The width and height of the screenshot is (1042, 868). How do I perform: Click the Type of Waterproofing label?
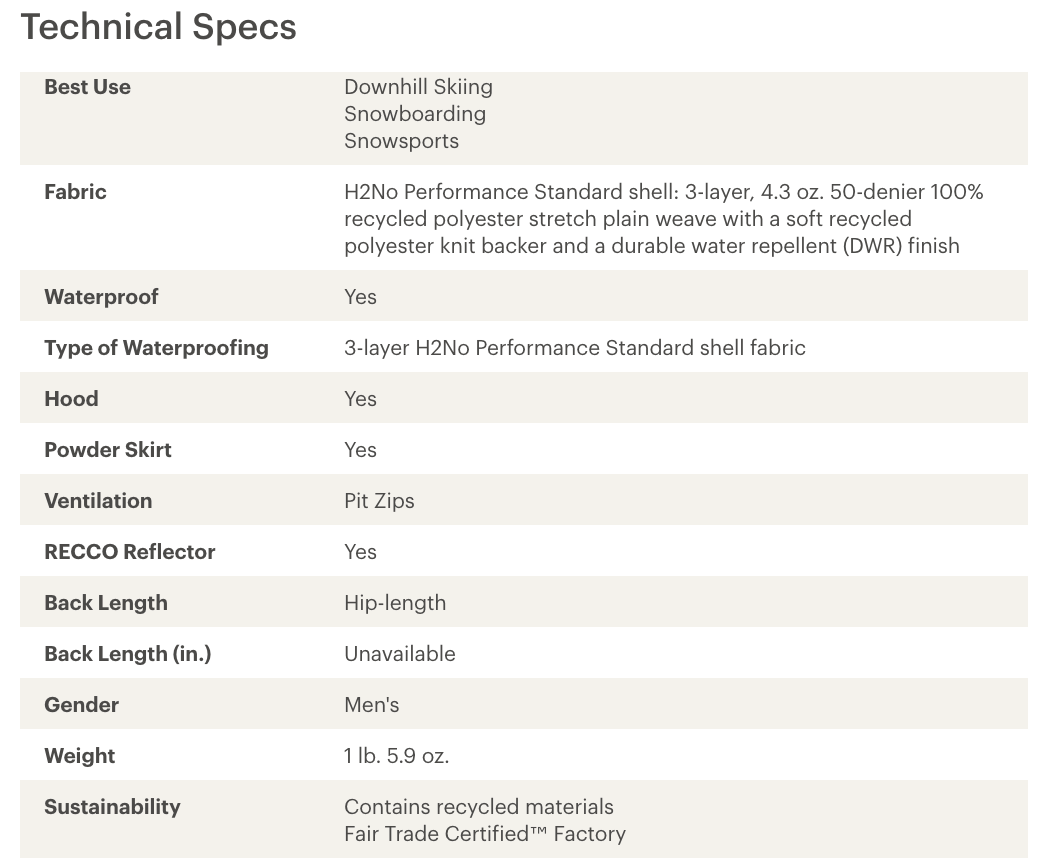coord(156,348)
